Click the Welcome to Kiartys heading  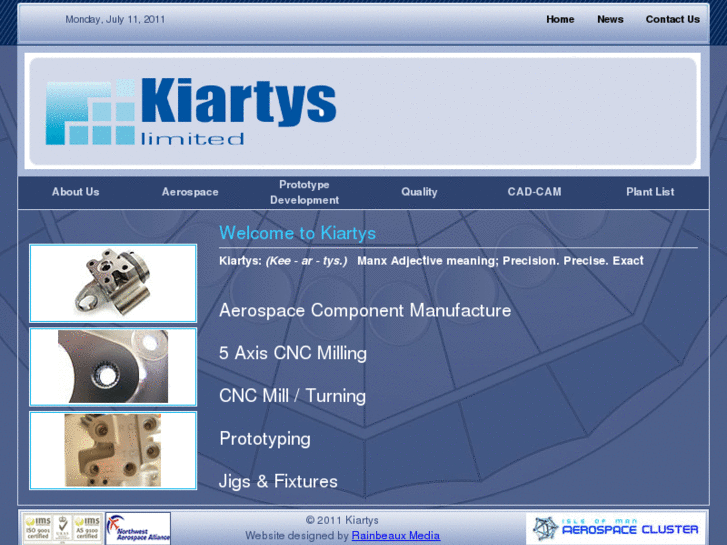[297, 233]
